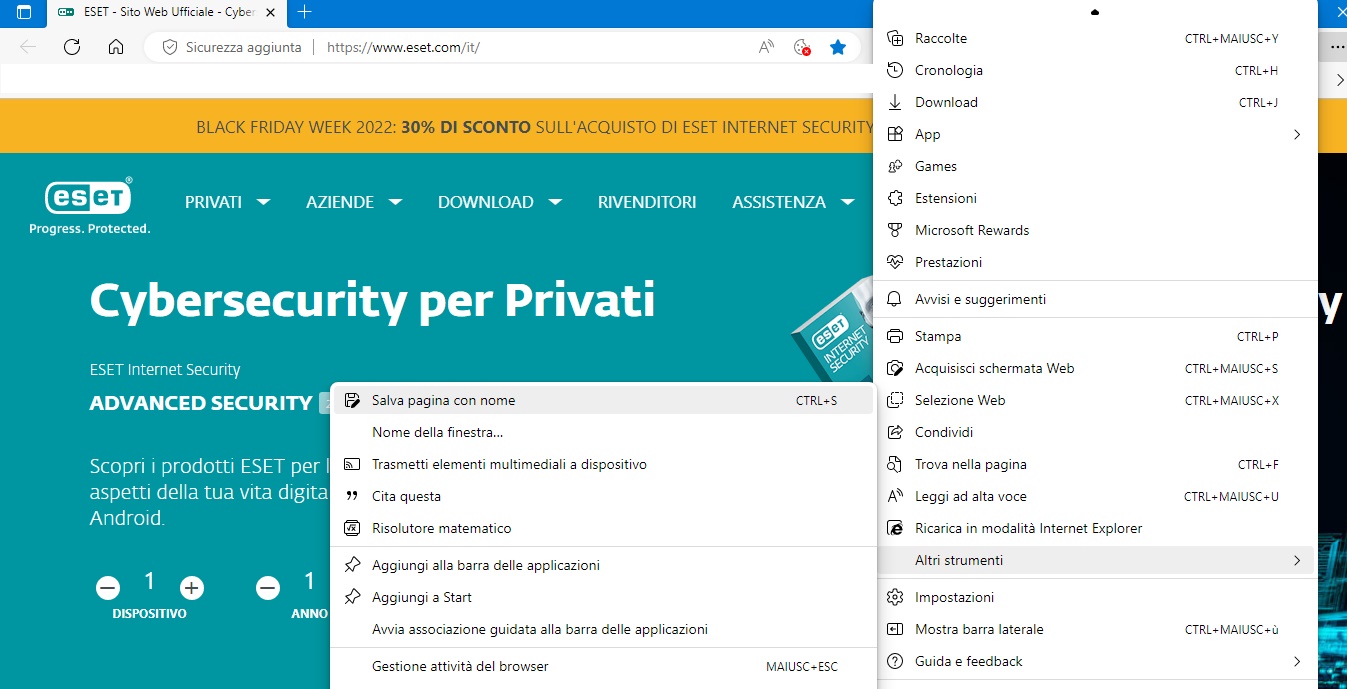Open the AZIENDE dropdown in site navigation
This screenshot has height=689, width=1347.
coord(354,202)
